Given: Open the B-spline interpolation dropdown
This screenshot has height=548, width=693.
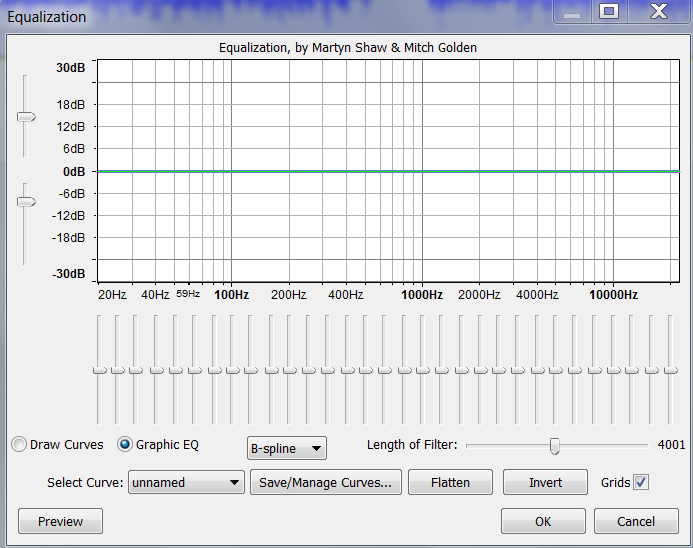Looking at the screenshot, I should click(x=286, y=448).
